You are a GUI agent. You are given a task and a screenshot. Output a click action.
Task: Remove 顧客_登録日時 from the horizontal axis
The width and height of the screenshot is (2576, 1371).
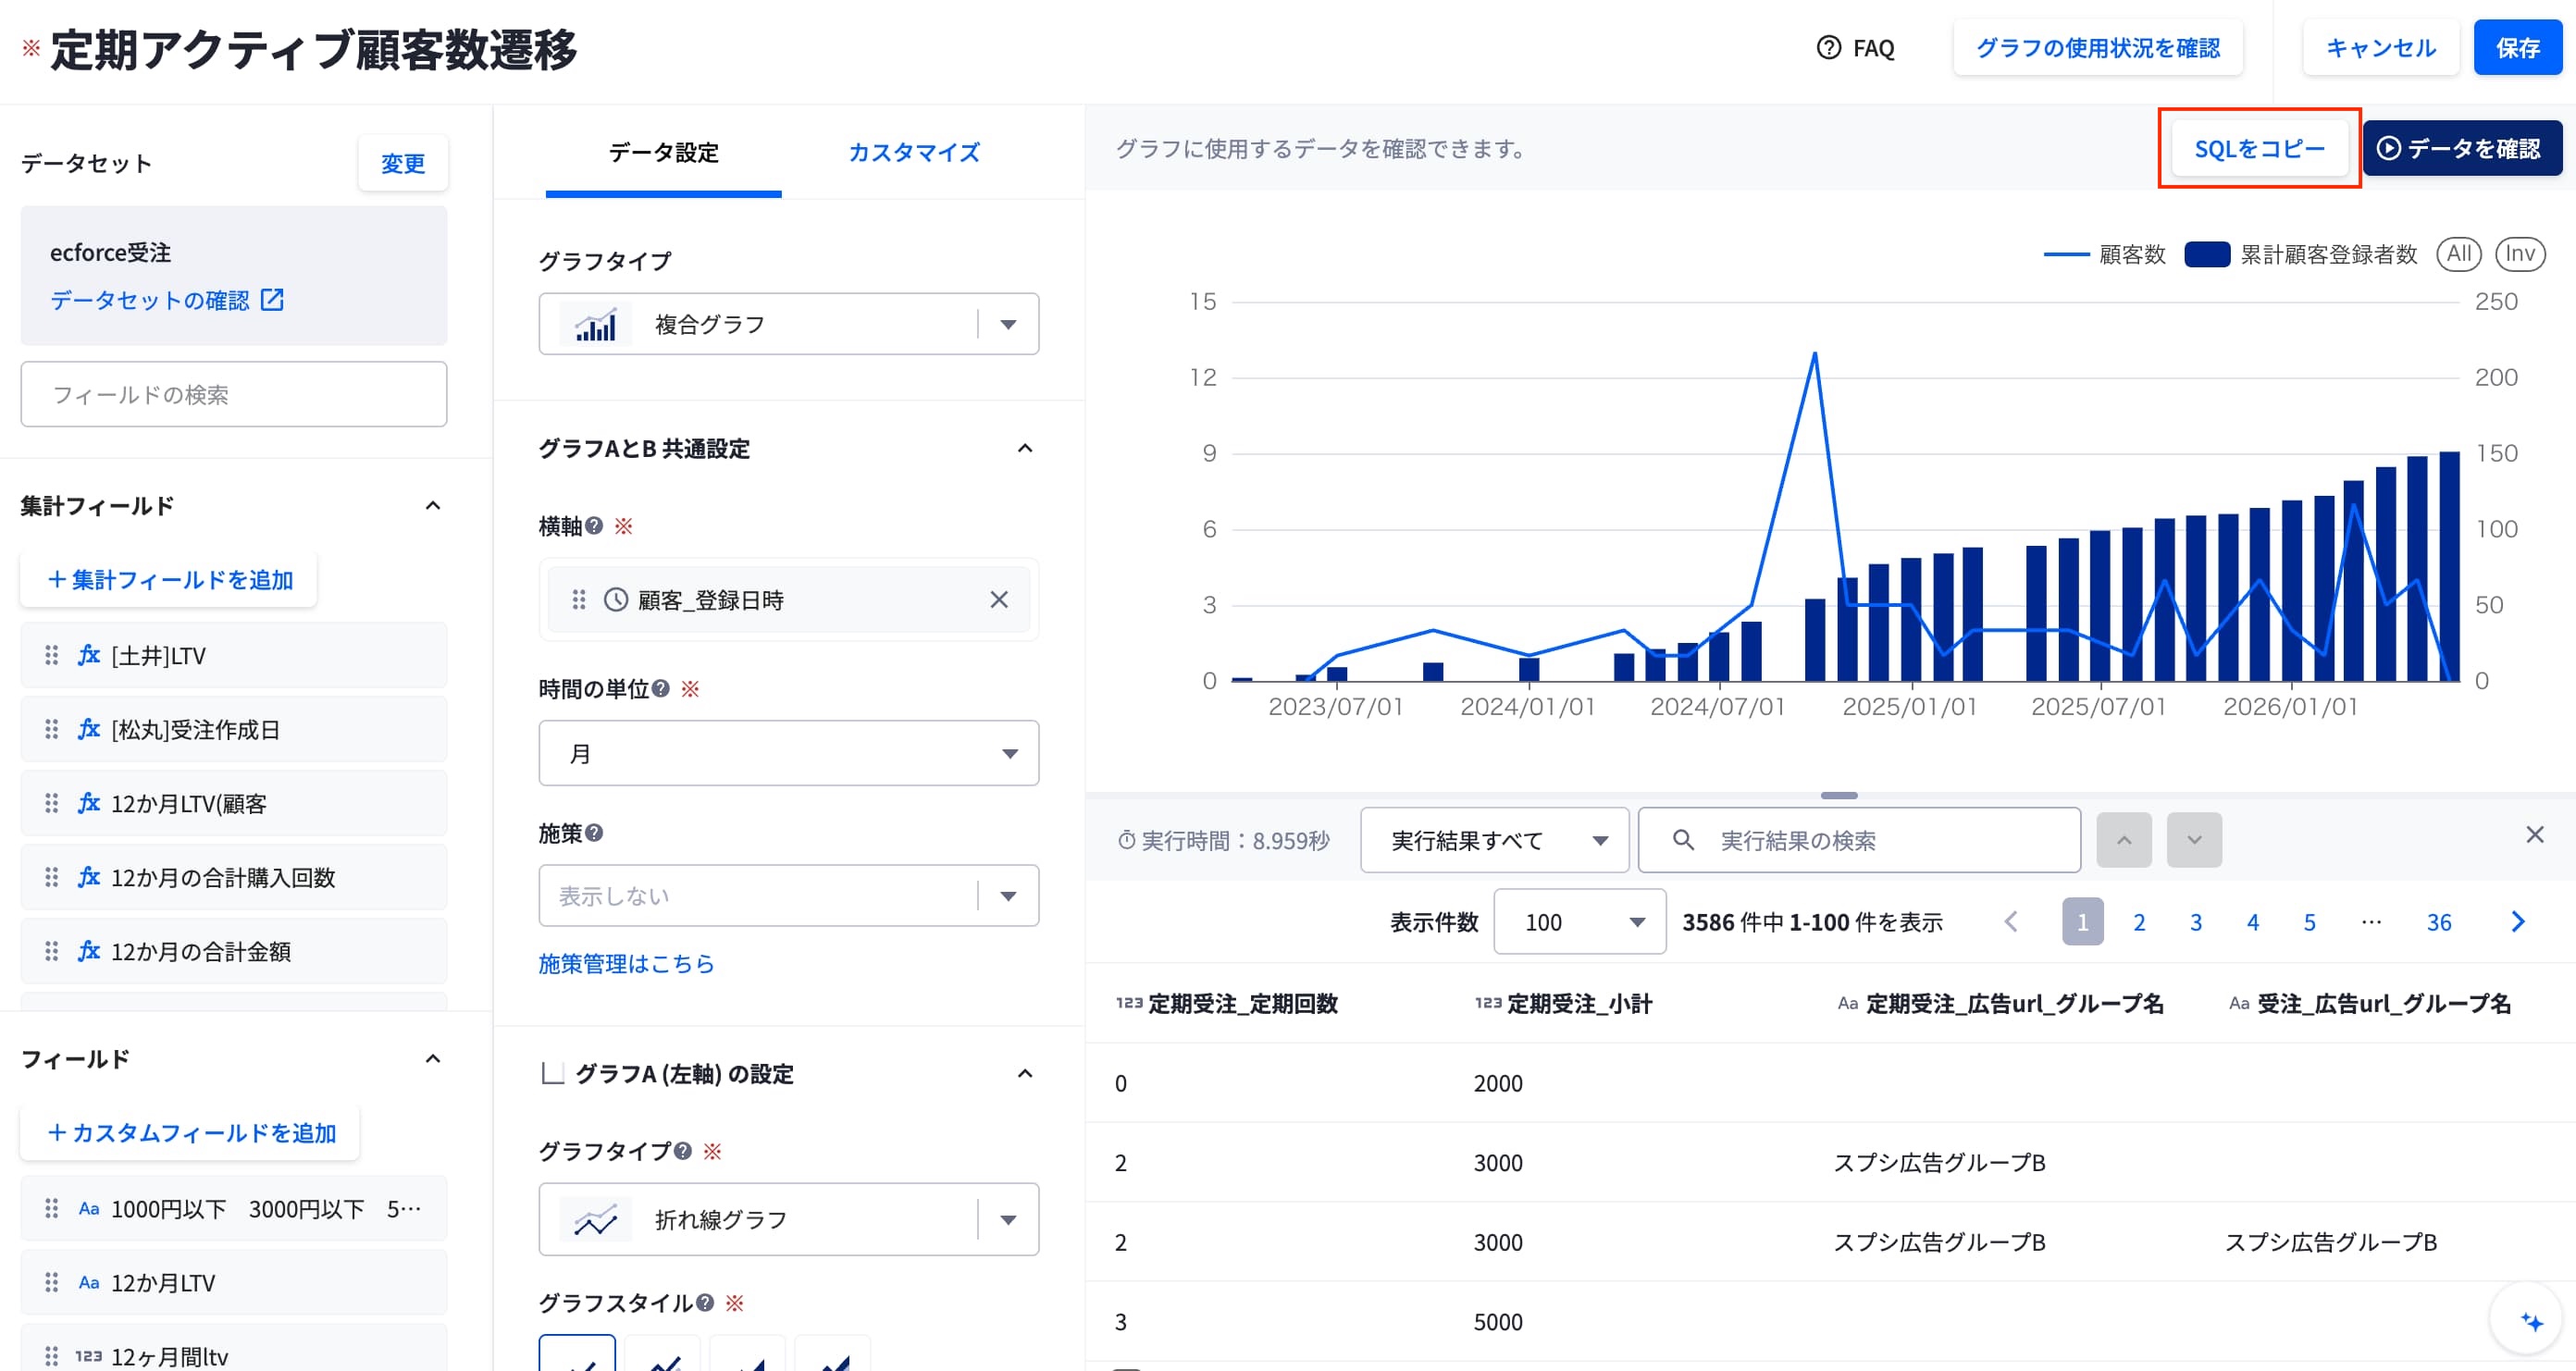click(x=998, y=599)
